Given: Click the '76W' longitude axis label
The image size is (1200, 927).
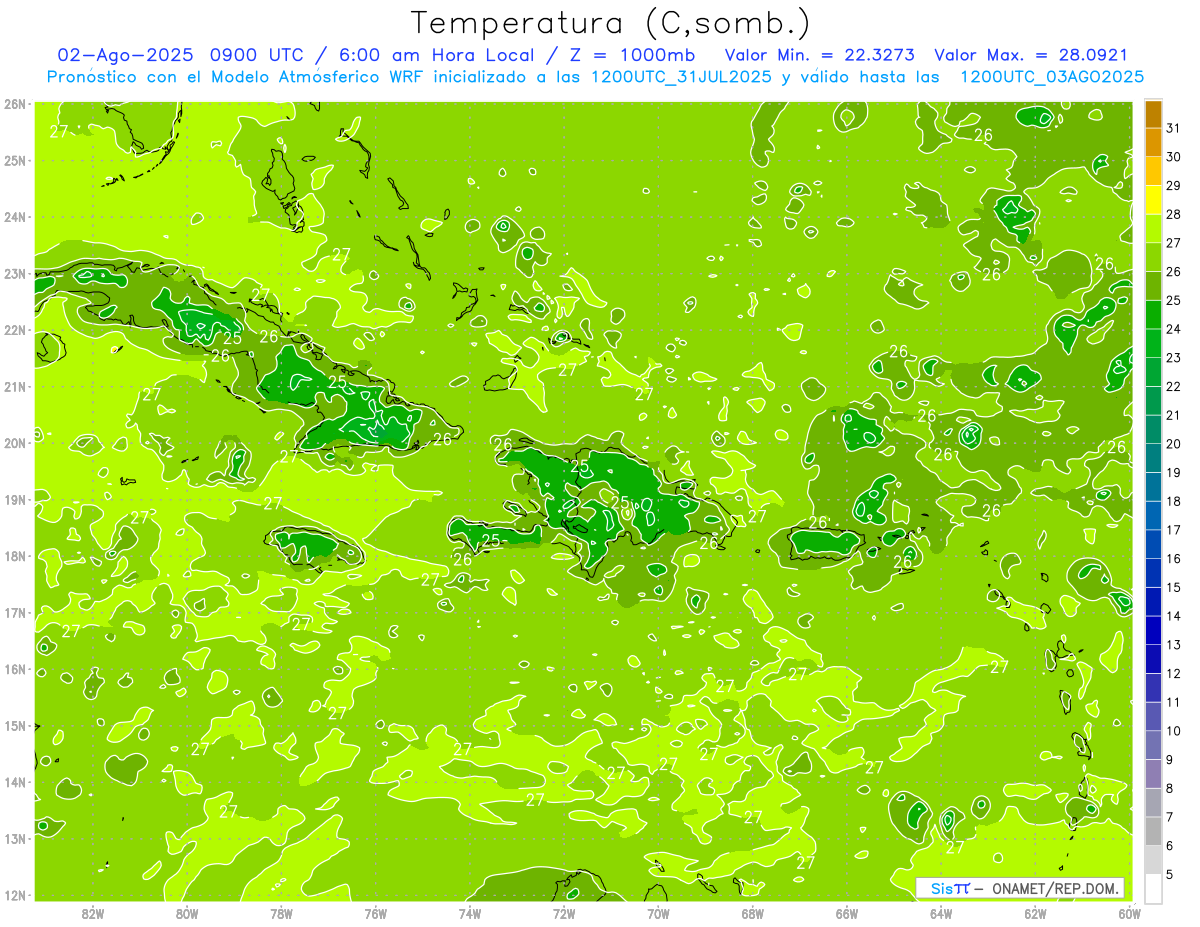Looking at the screenshot, I should click(x=375, y=913).
